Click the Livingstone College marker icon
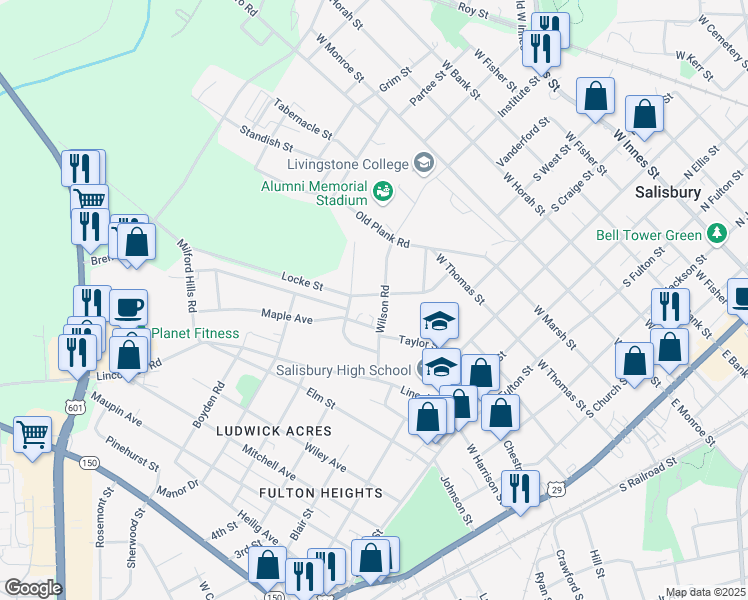 pyautogui.click(x=423, y=164)
